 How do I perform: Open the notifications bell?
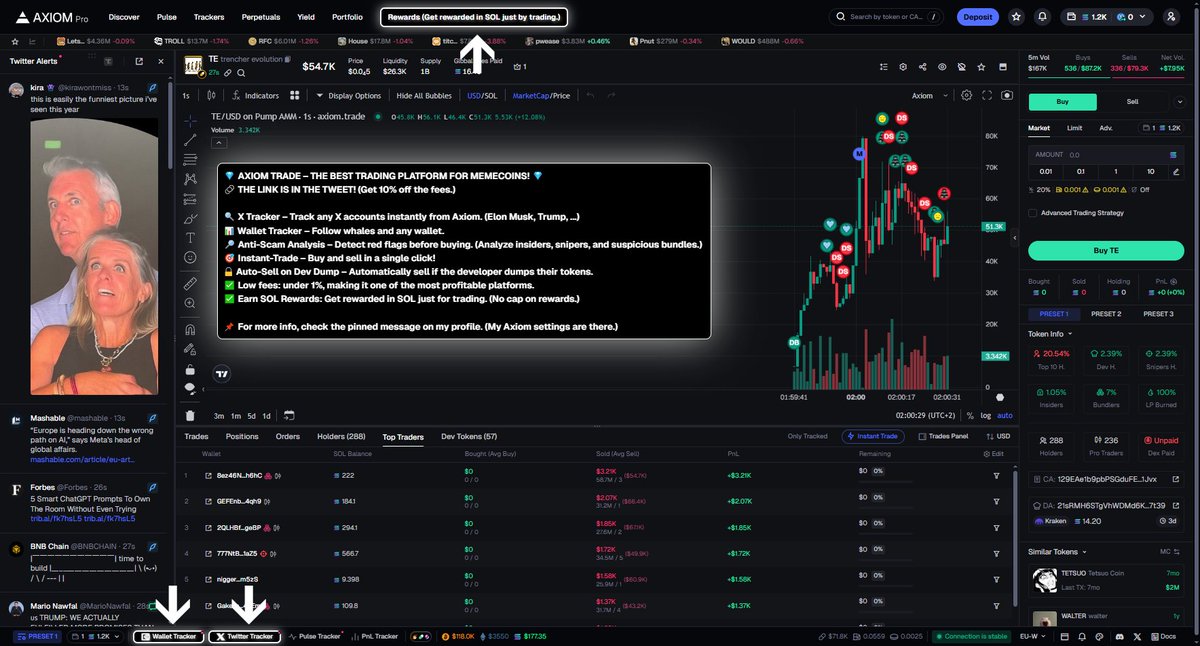(x=1043, y=17)
